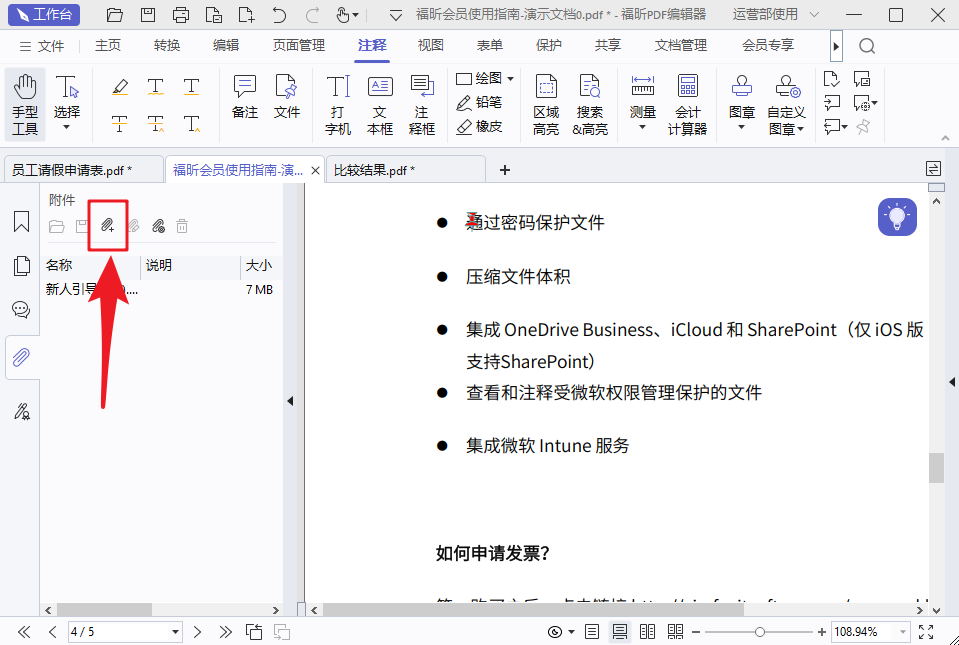Expand the Measure (测量) dropdown
The image size is (959, 645).
tap(643, 127)
